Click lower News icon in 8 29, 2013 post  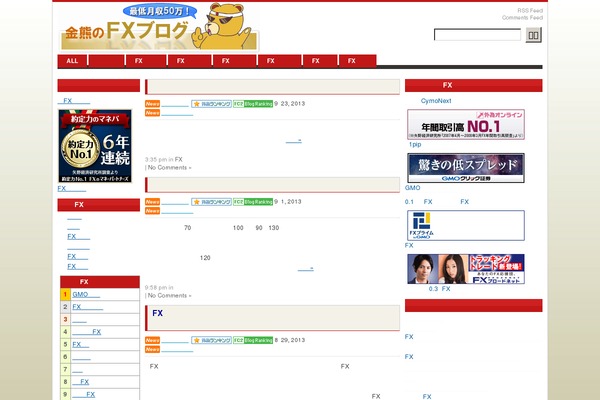[152, 349]
